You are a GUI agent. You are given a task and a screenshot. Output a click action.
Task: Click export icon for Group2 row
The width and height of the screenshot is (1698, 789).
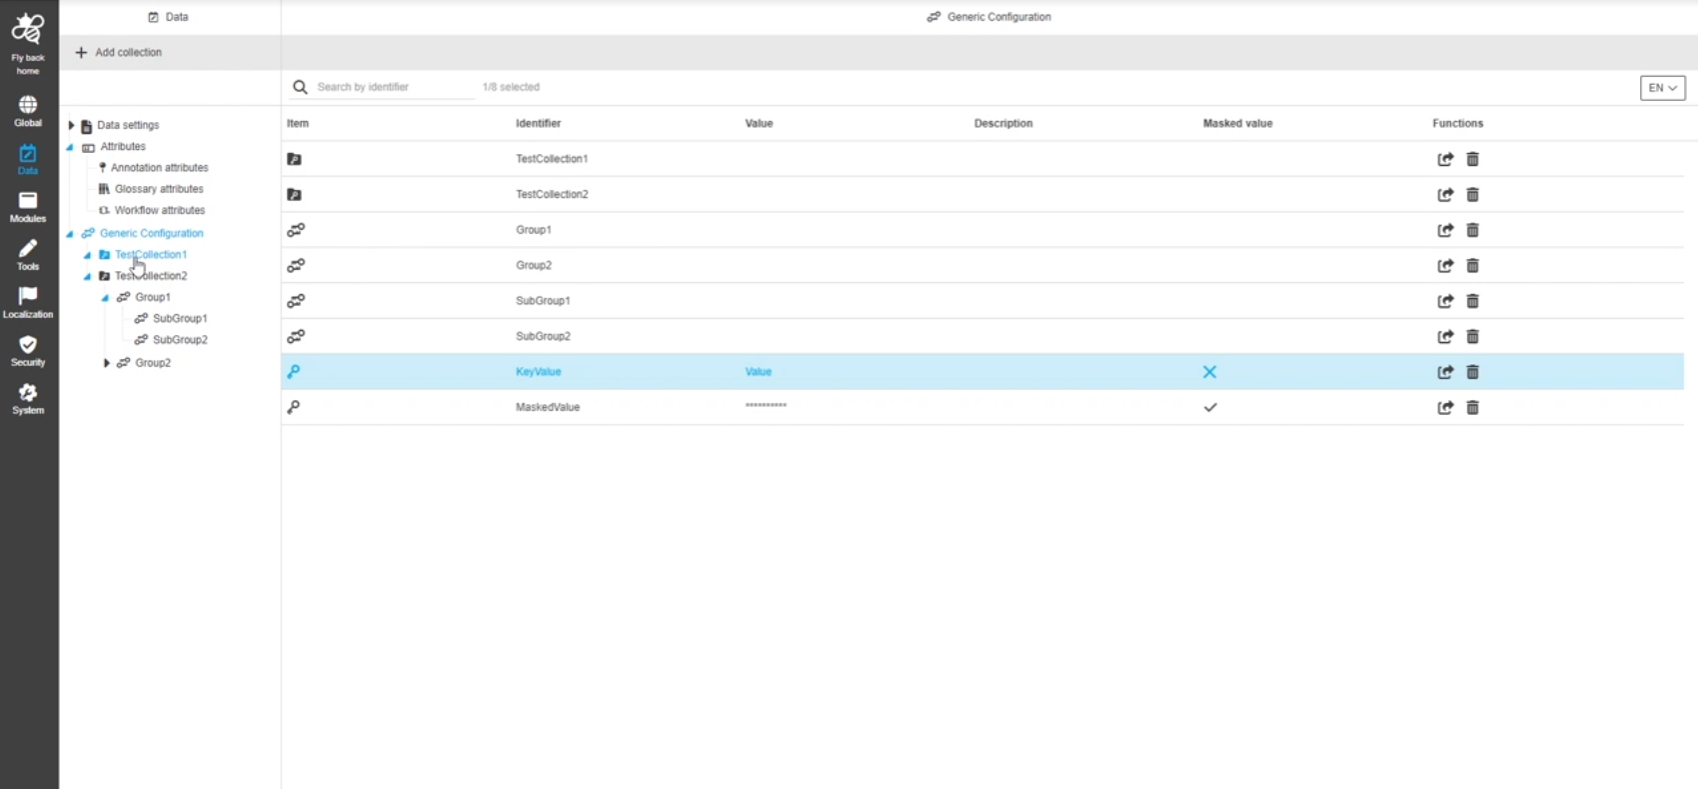tap(1445, 266)
